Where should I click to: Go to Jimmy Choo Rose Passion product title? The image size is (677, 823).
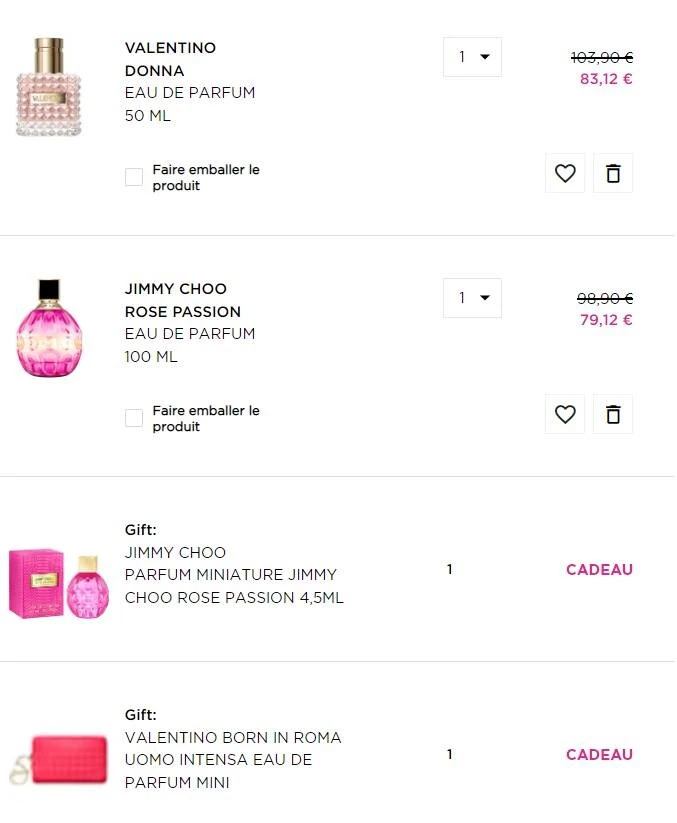point(182,300)
